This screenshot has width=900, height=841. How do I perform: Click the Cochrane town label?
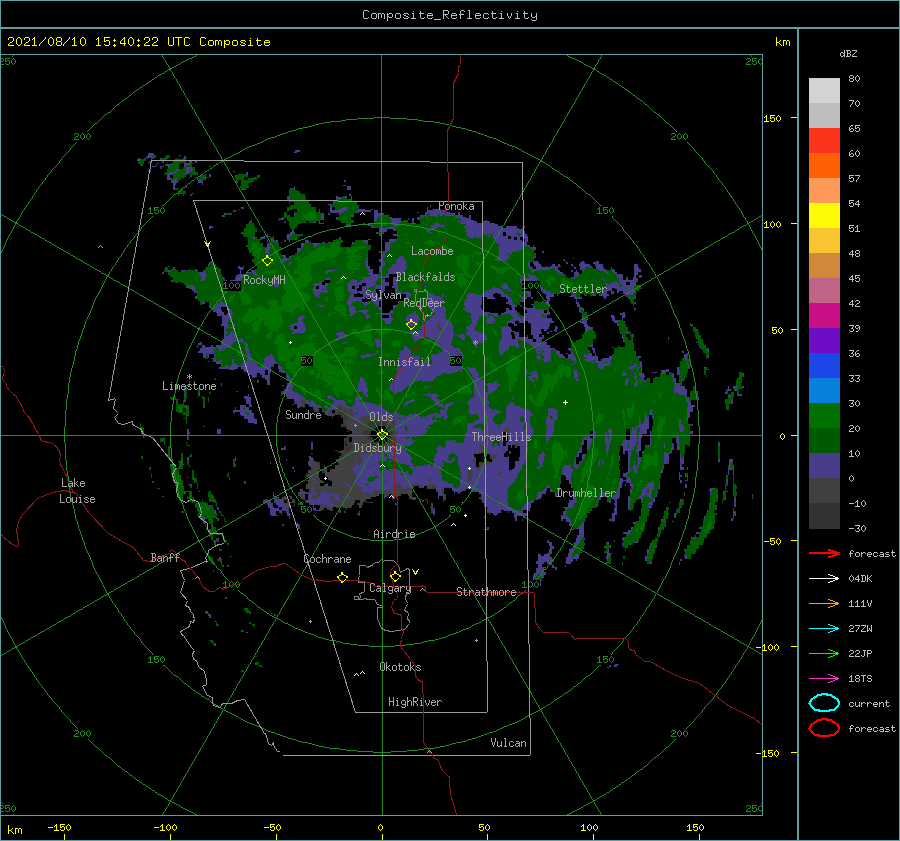coord(327,559)
